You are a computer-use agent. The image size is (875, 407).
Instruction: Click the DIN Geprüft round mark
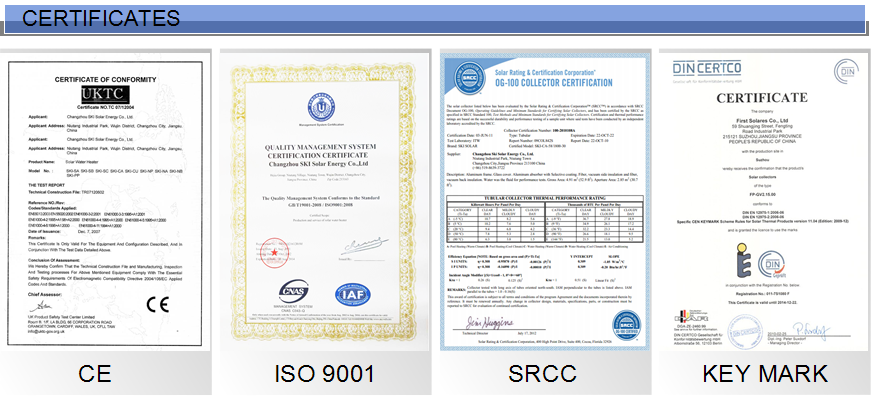[x=771, y=264]
